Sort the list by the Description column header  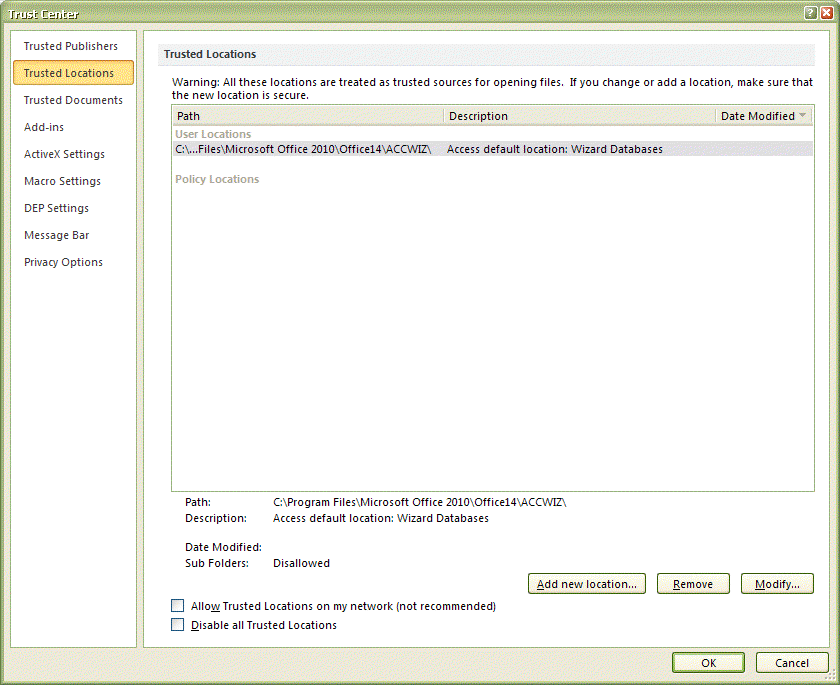580,116
